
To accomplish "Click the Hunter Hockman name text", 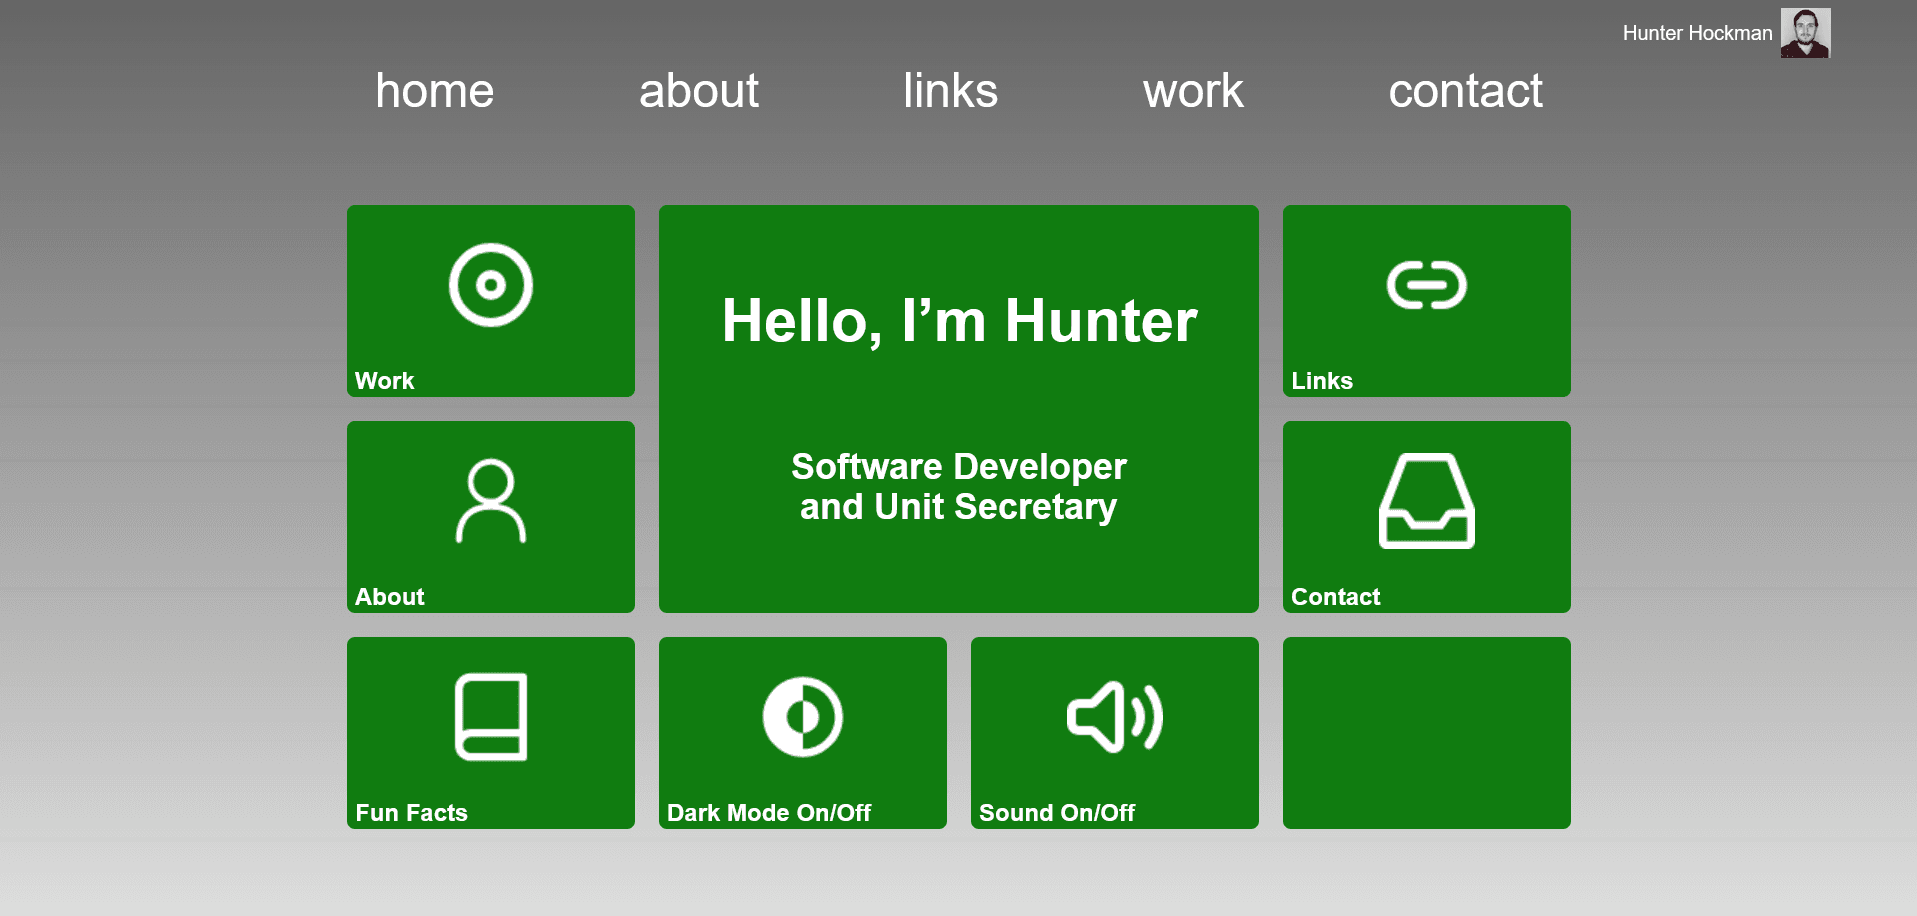I will 1697,33.
